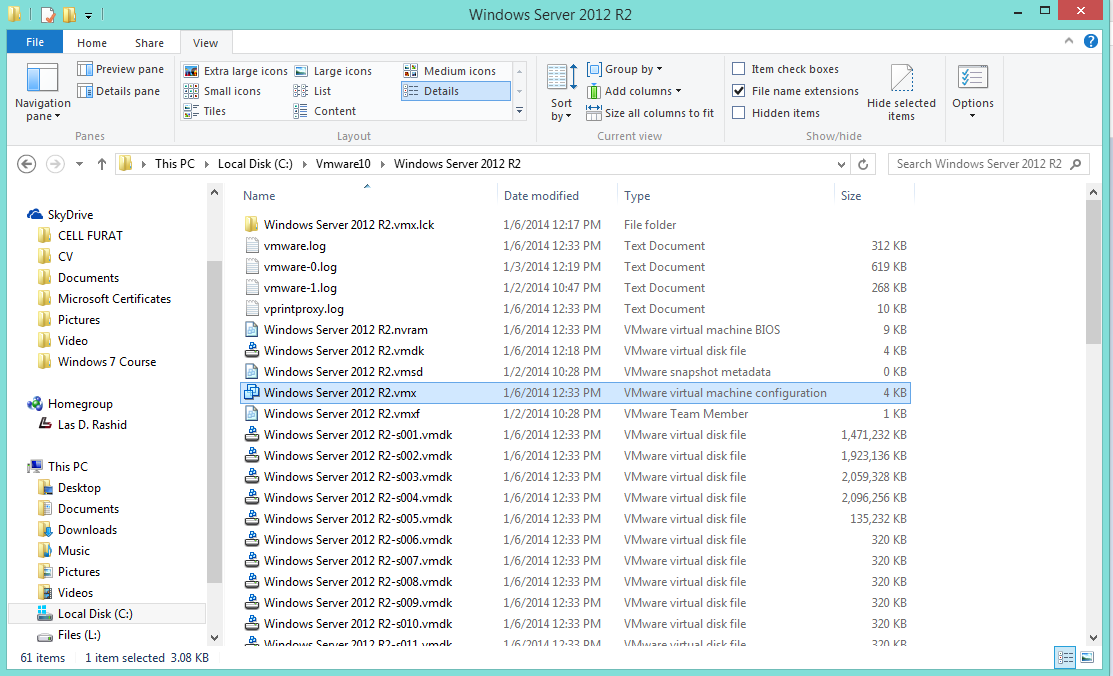Refresh the current folder
This screenshot has width=1113, height=676.
pyautogui.click(x=863, y=164)
